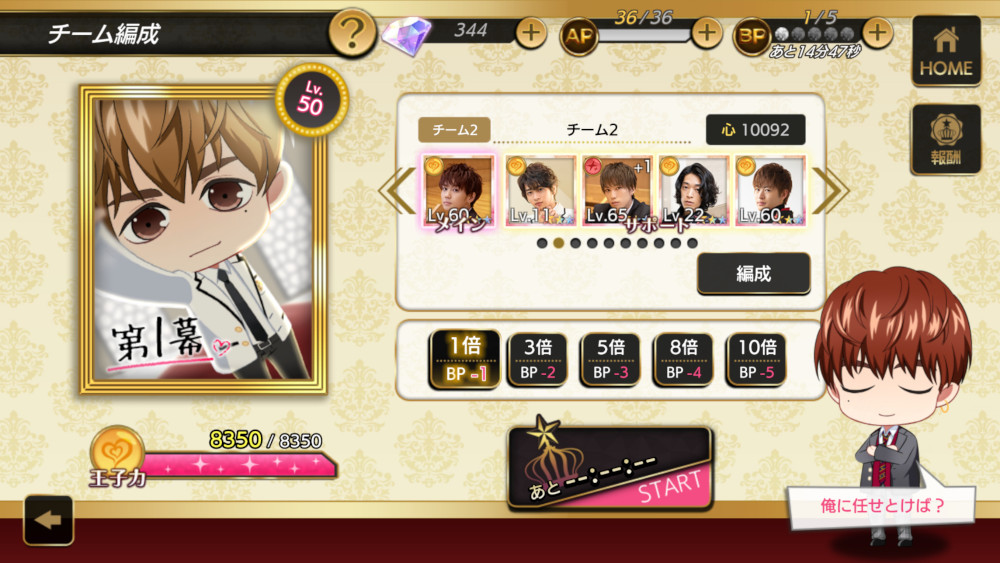1000x563 pixels.
Task: Select the 10倍 BP-5 multiplier
Action: click(x=756, y=360)
